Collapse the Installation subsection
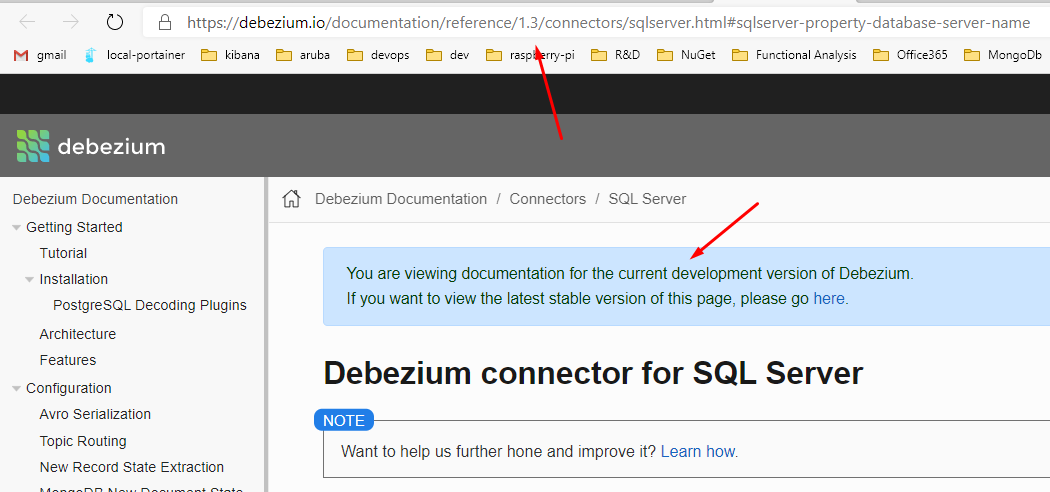1050x492 pixels. point(30,280)
